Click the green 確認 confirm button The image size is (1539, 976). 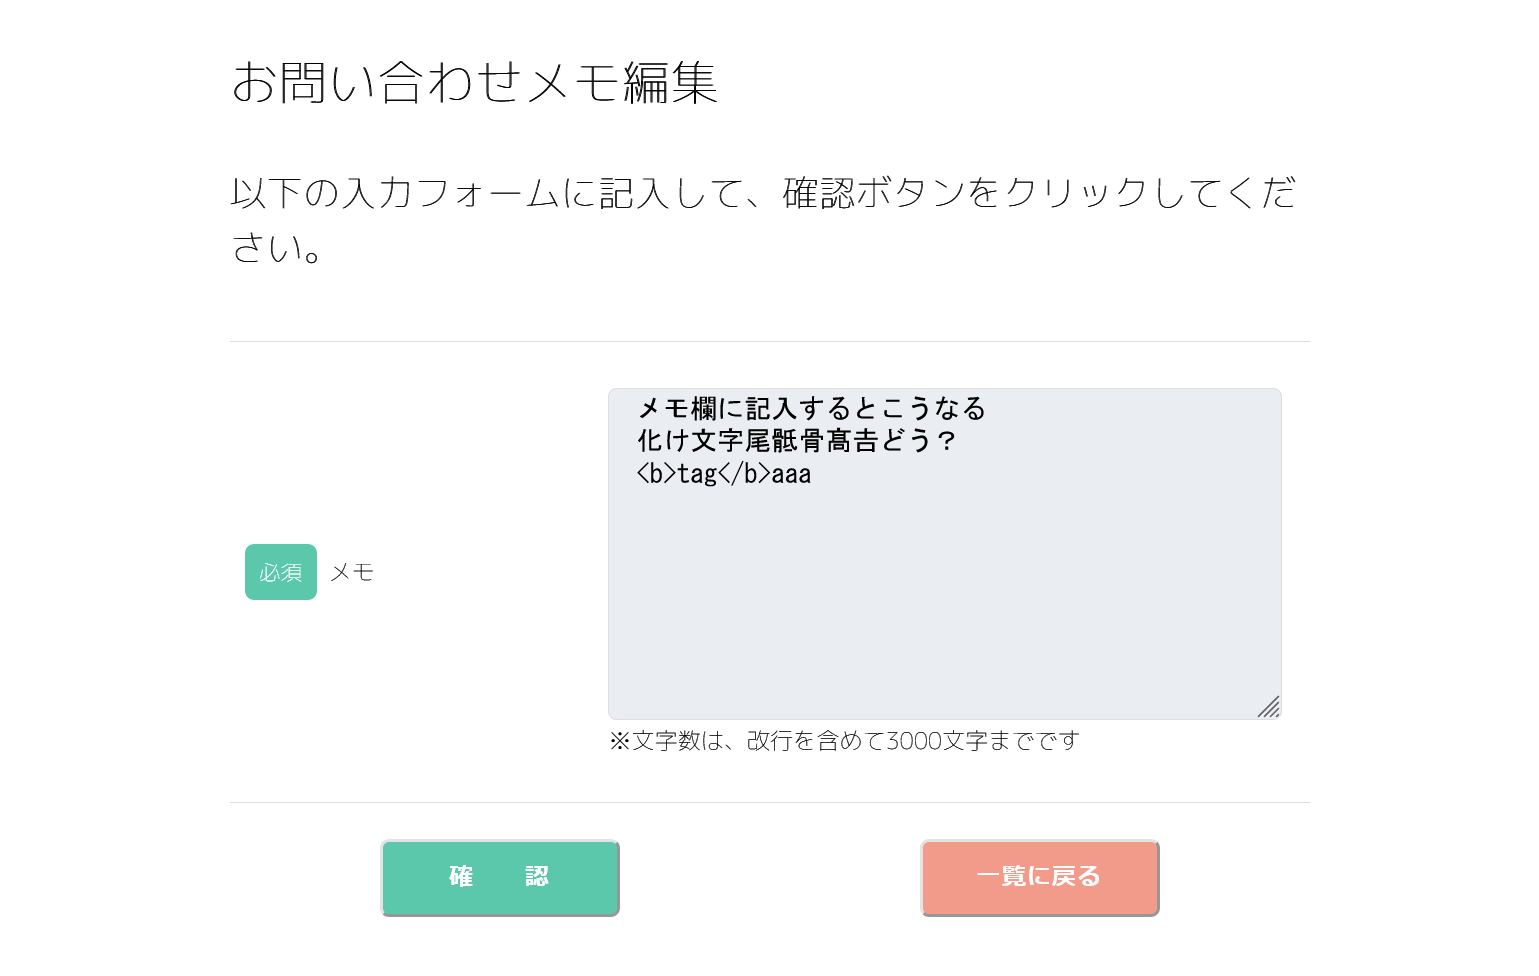pyautogui.click(x=500, y=877)
